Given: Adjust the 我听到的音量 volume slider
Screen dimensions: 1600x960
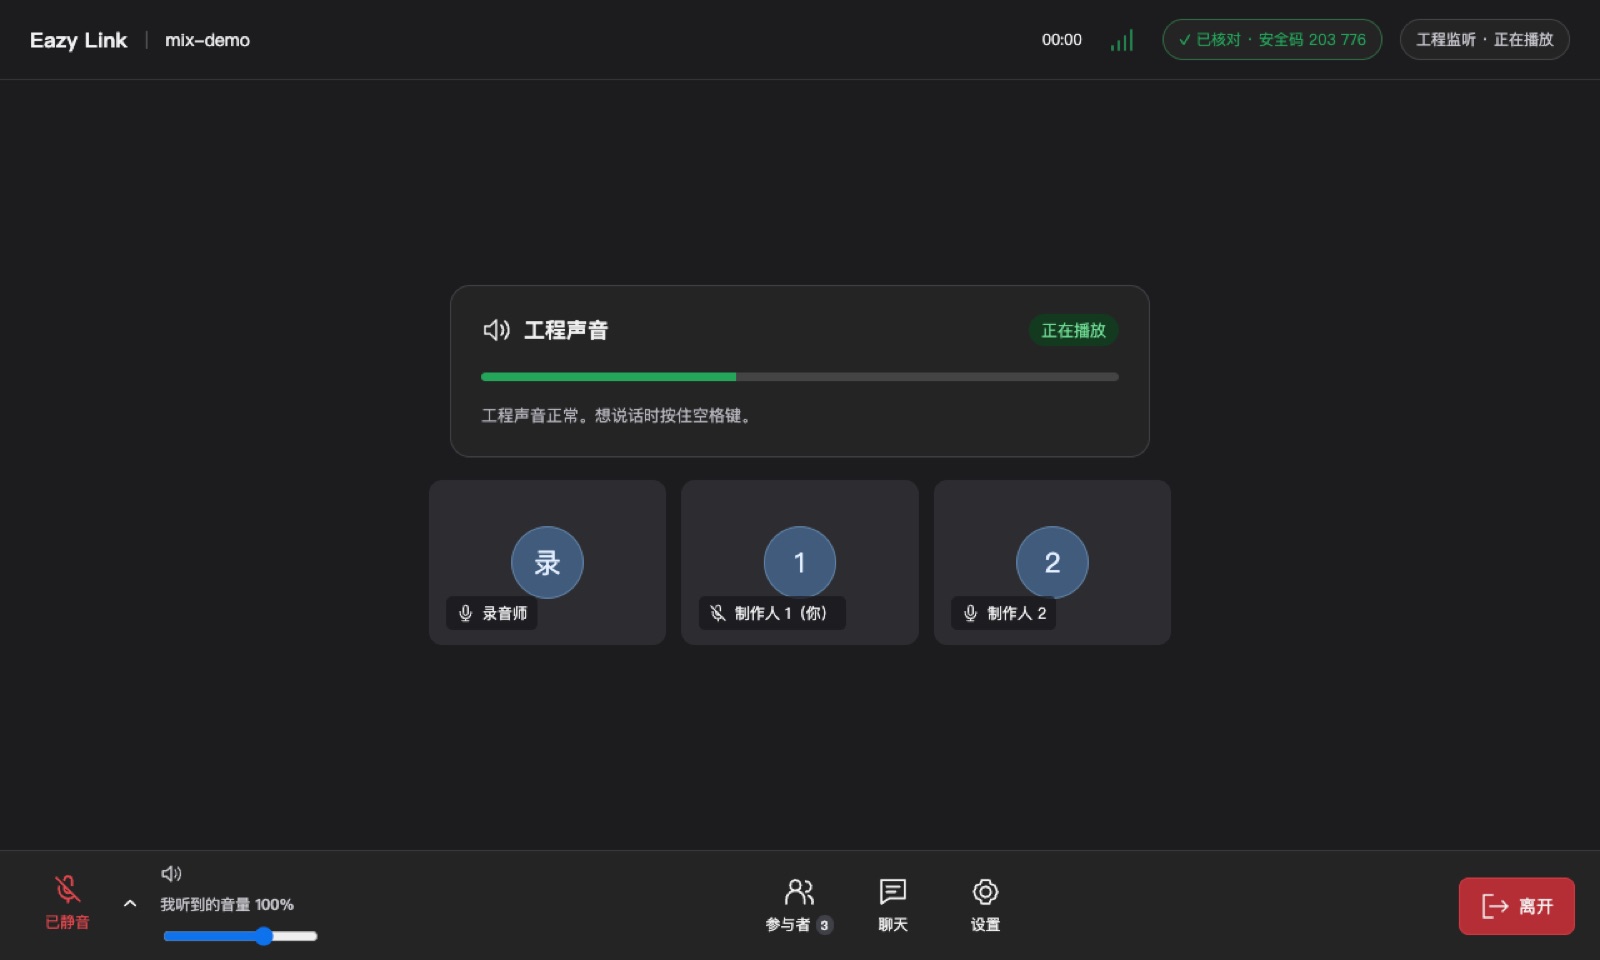Looking at the screenshot, I should [x=240, y=936].
